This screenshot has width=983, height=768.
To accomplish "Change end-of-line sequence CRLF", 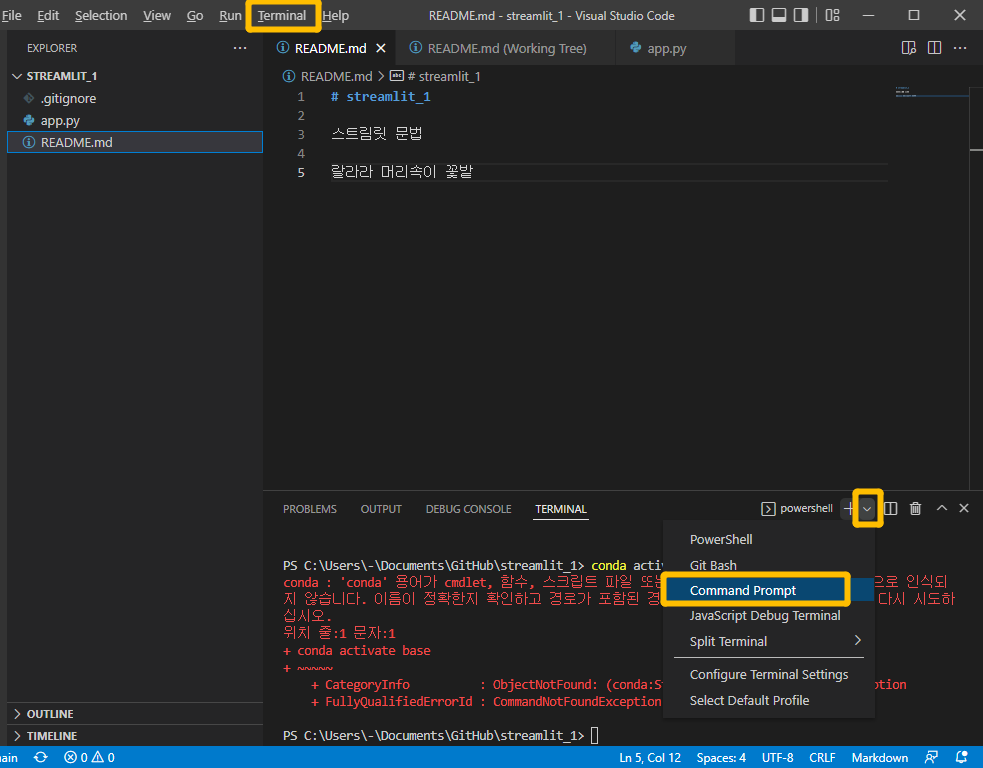I will tap(822, 757).
